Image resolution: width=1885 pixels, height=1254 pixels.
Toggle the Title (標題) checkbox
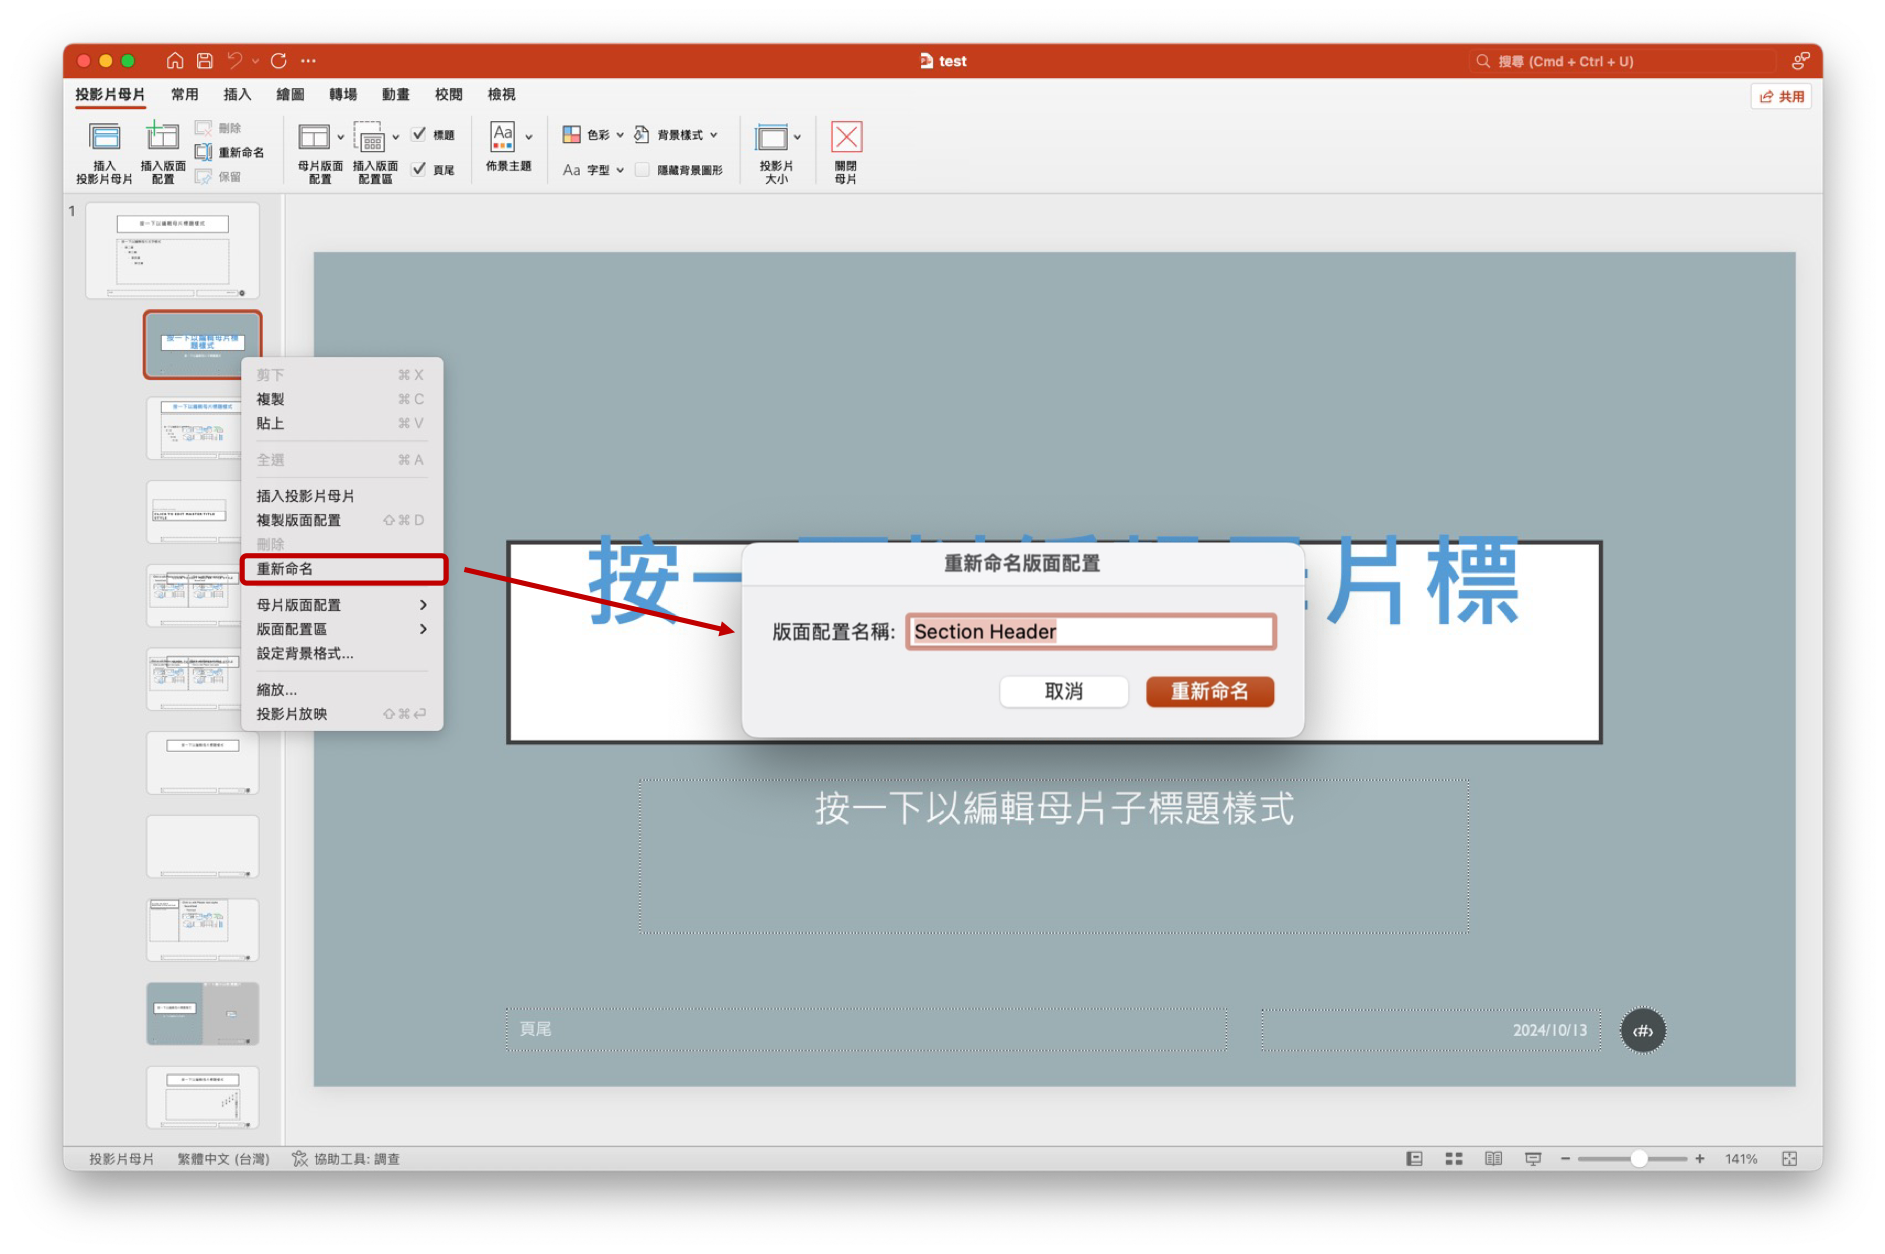pyautogui.click(x=419, y=134)
